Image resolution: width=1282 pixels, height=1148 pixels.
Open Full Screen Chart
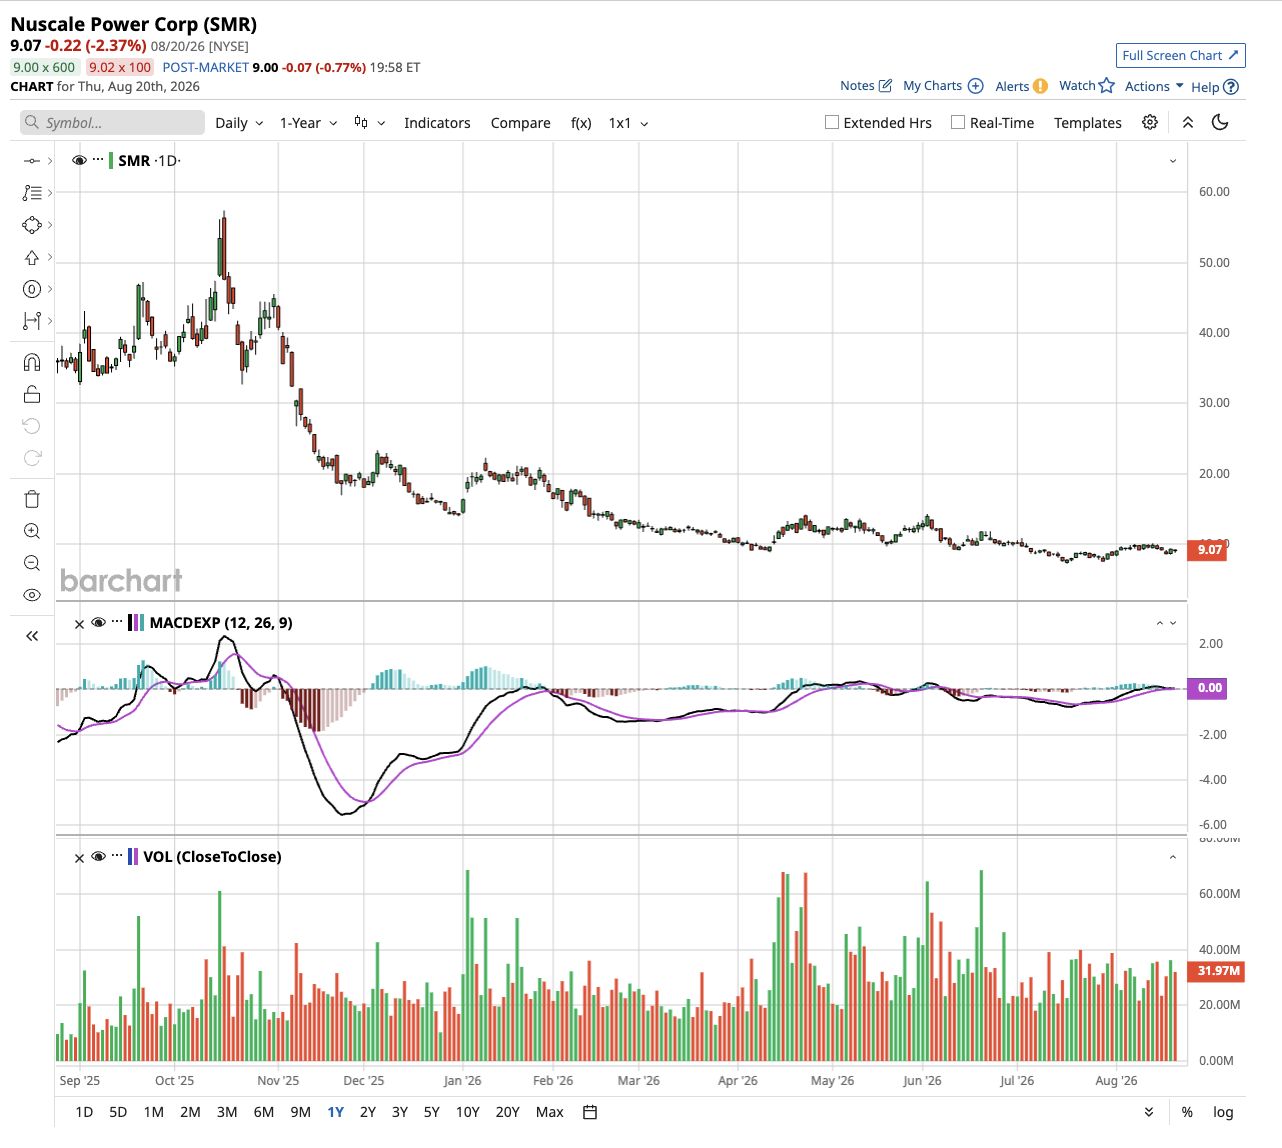coord(1181,55)
